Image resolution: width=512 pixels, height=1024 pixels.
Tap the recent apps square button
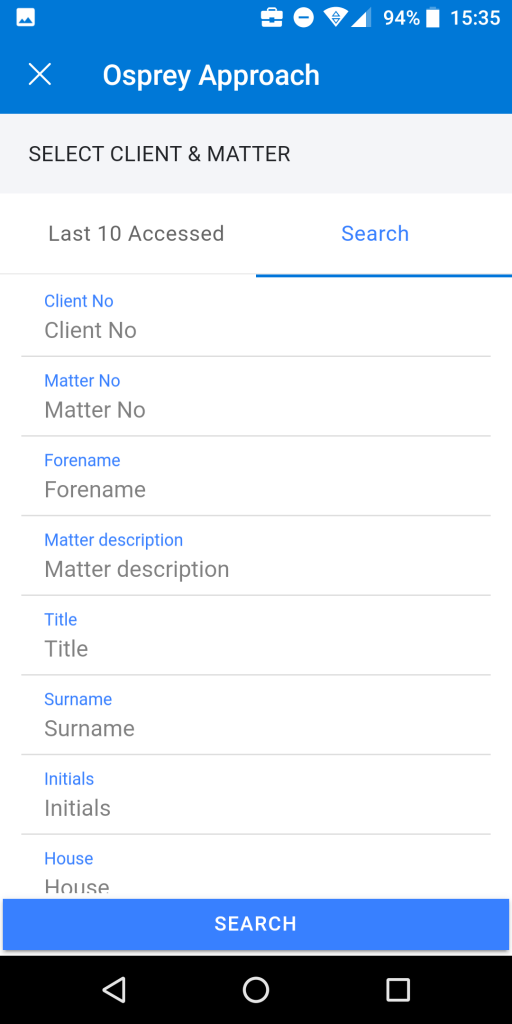tap(397, 990)
